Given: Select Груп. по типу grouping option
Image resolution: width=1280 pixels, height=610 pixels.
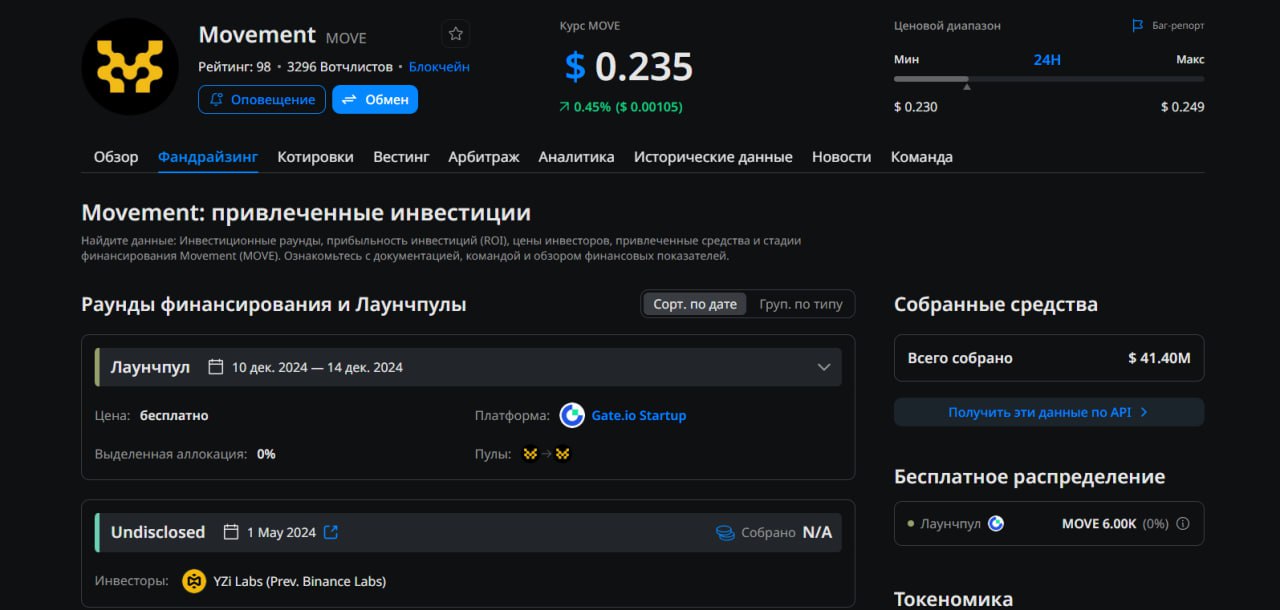Looking at the screenshot, I should [x=801, y=304].
